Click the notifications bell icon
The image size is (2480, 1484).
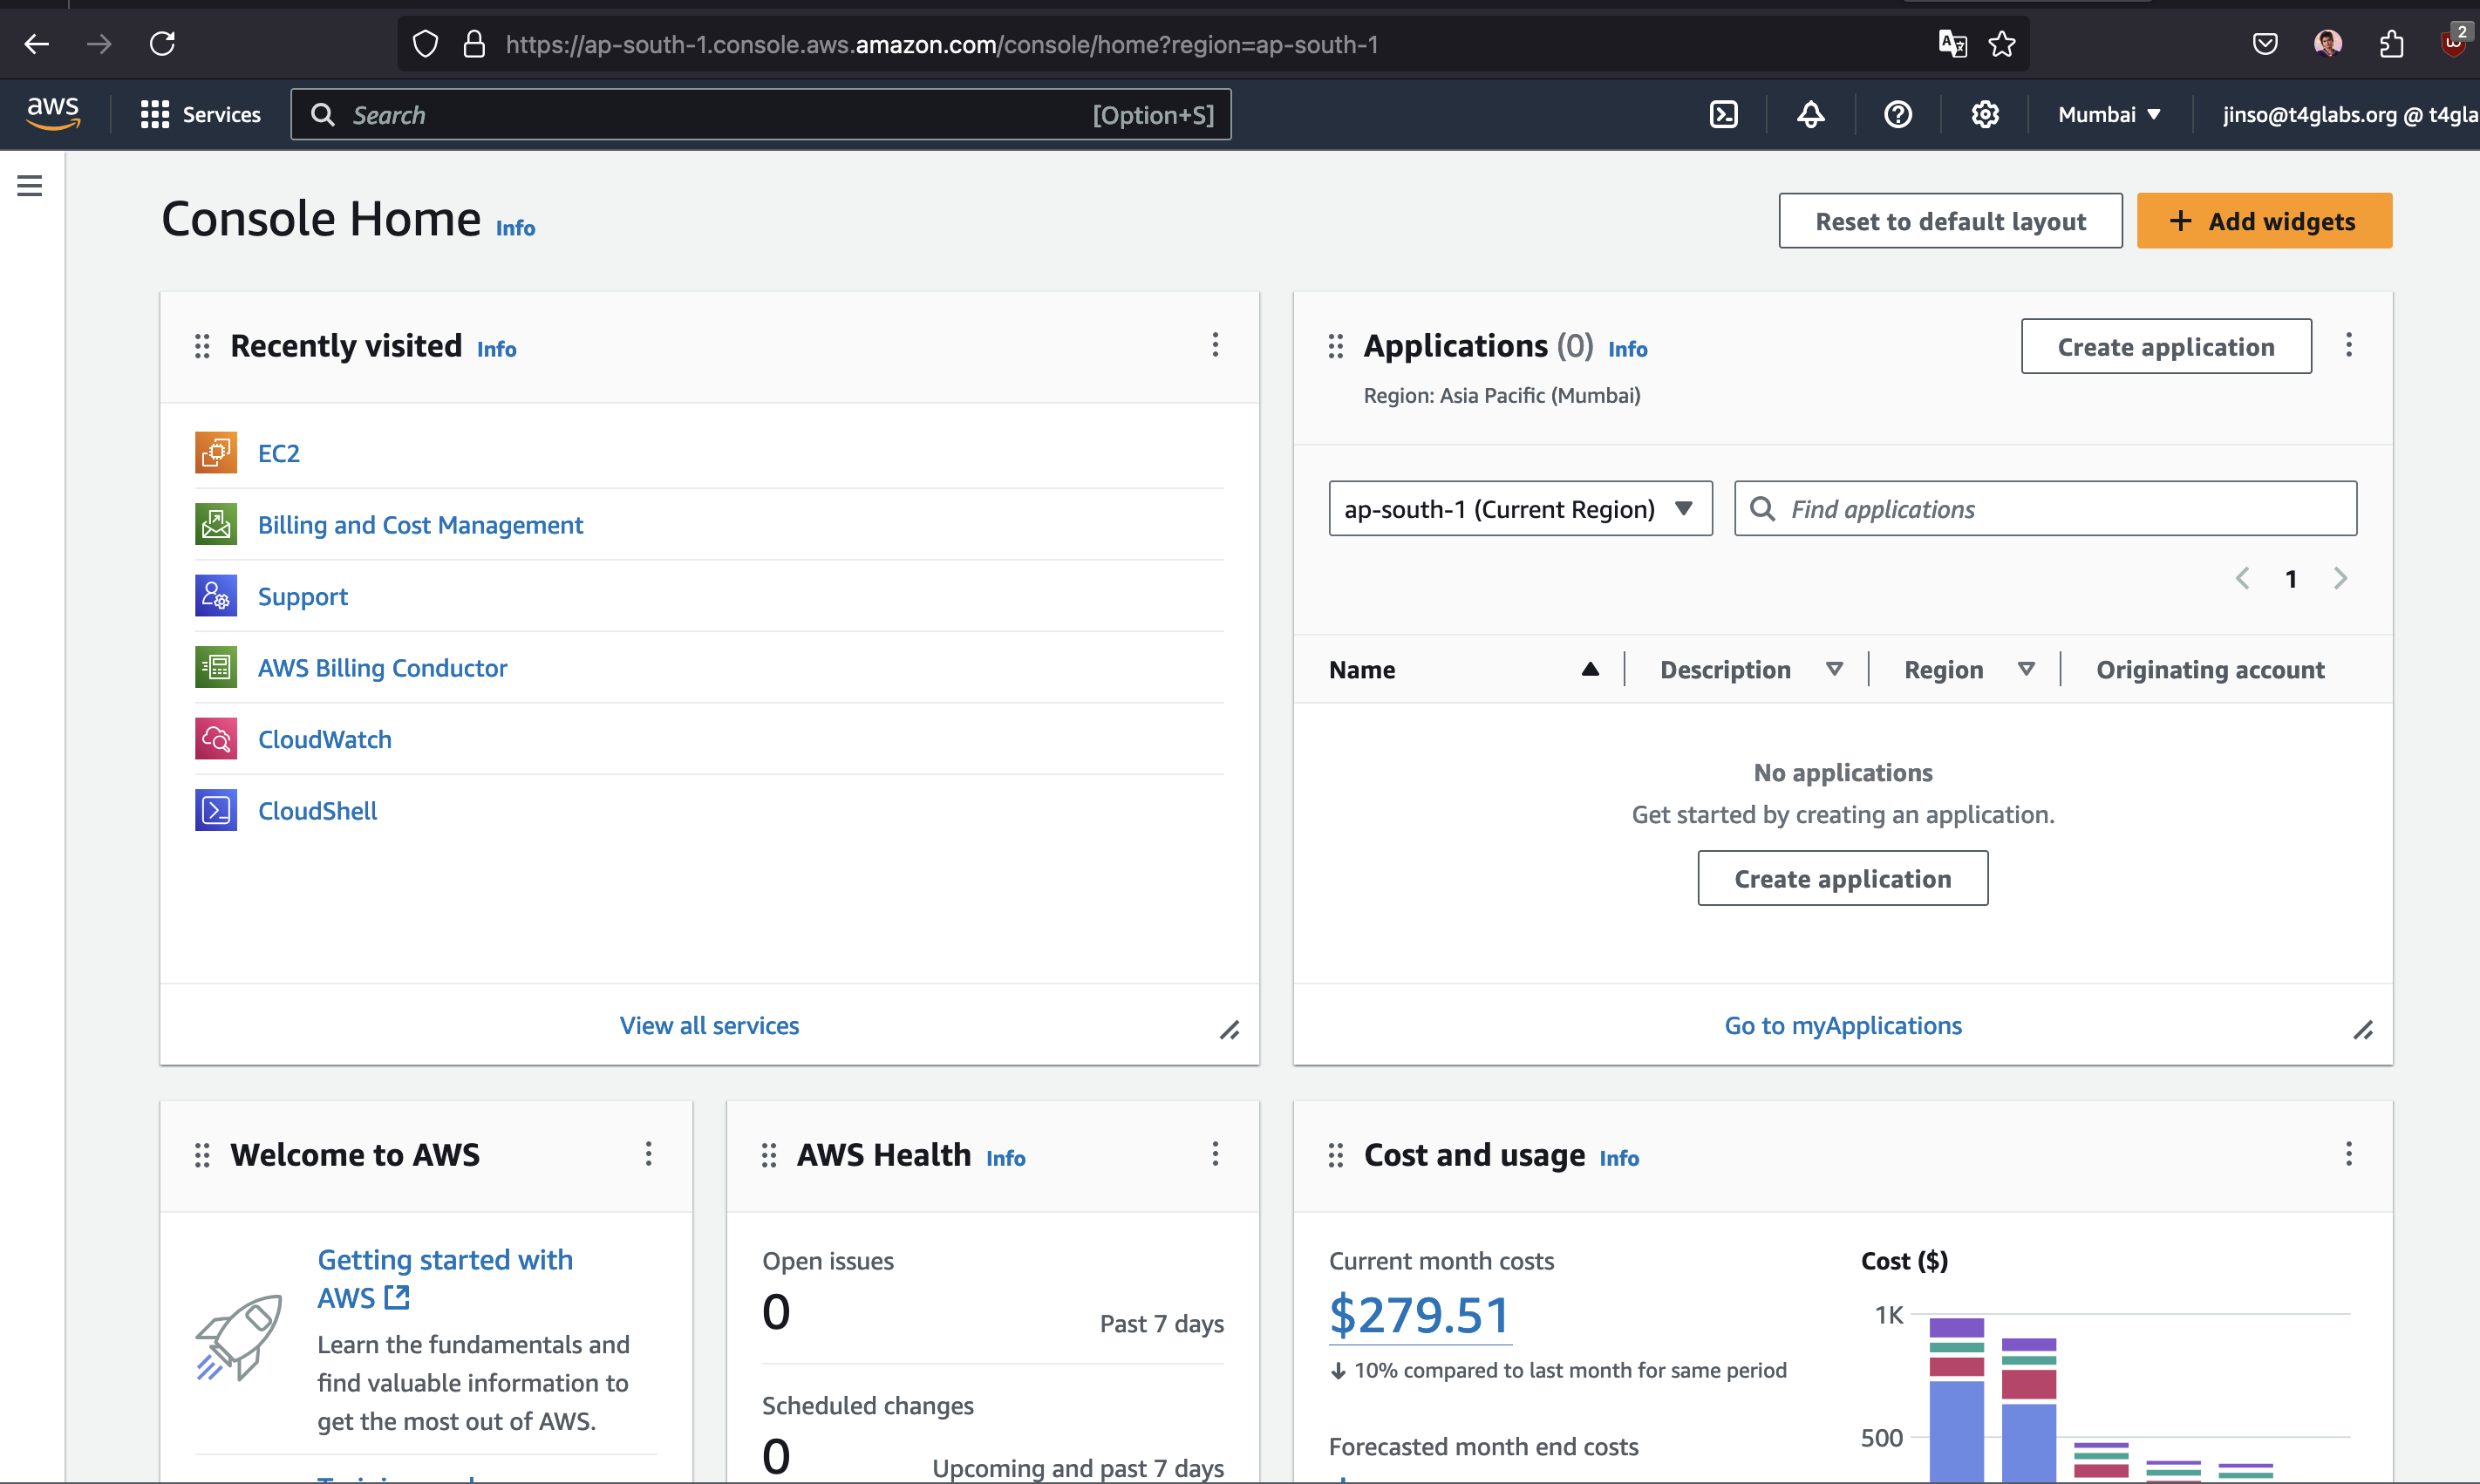(x=1810, y=114)
